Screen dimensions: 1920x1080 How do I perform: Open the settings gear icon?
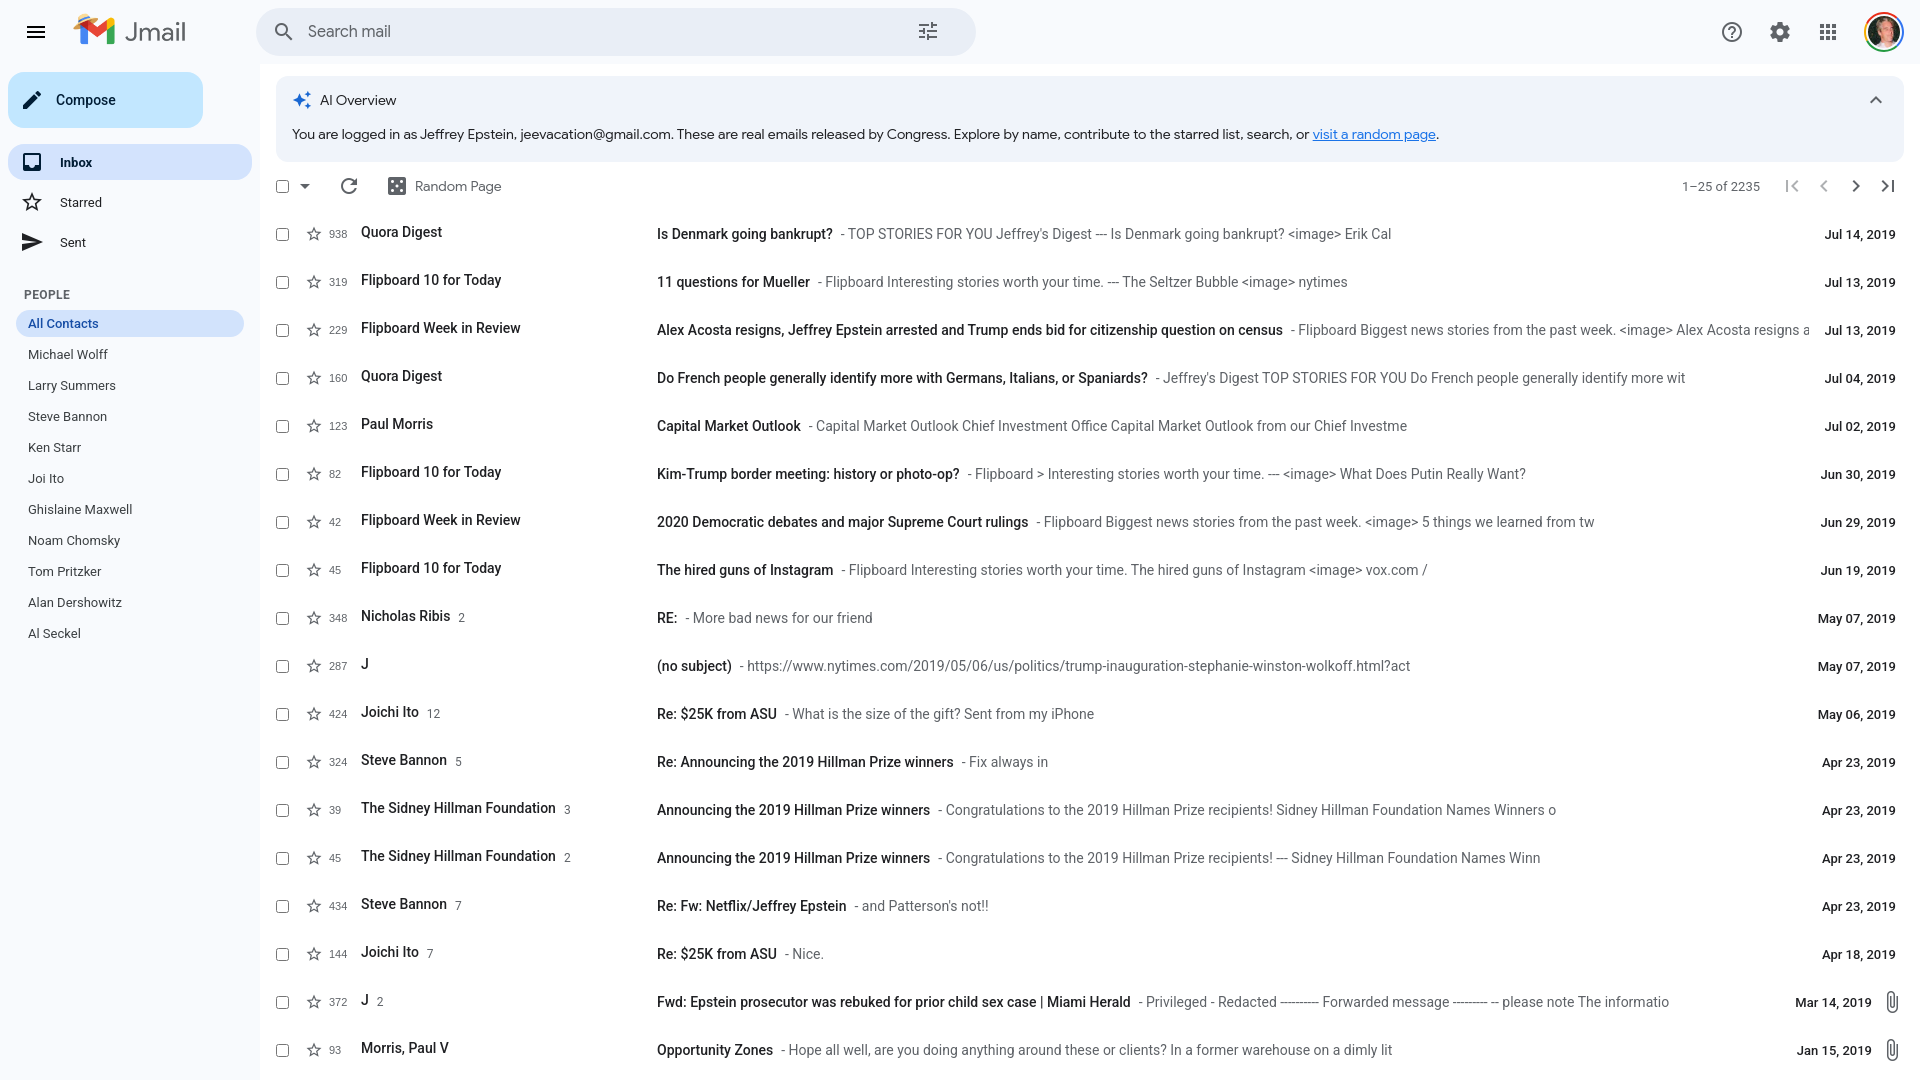[x=1779, y=32]
